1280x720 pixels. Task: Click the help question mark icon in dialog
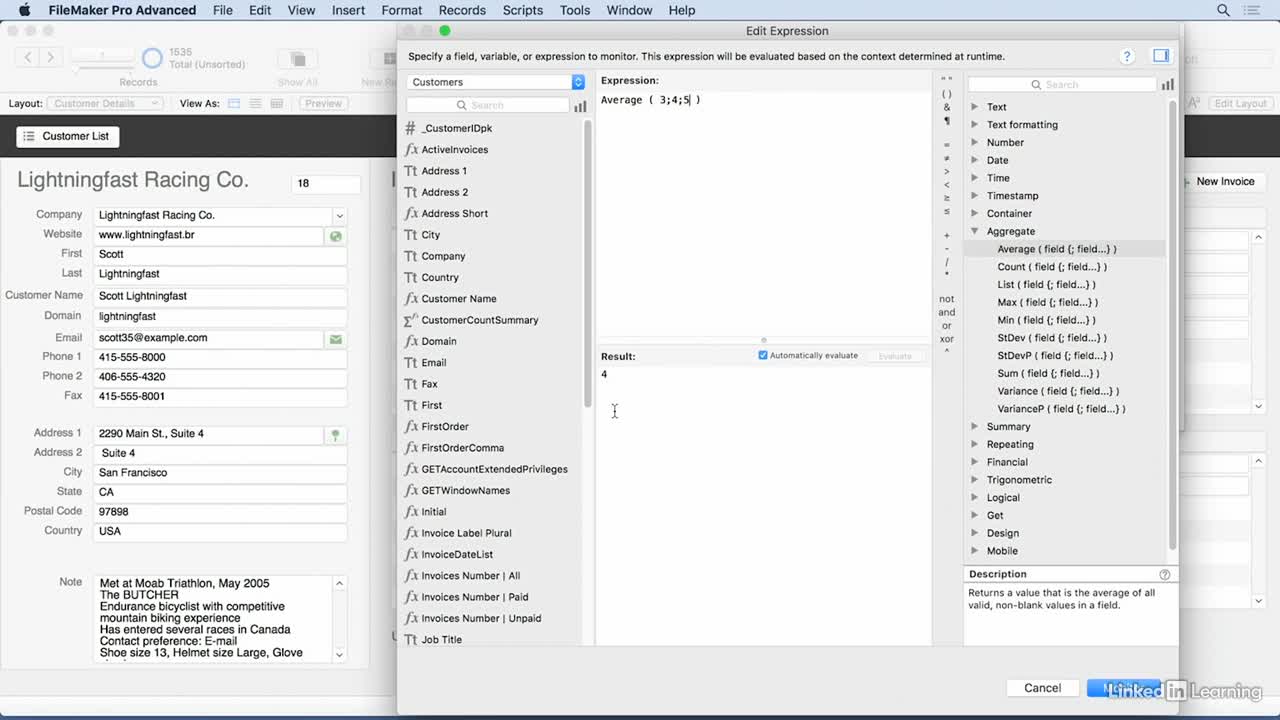coord(1127,56)
